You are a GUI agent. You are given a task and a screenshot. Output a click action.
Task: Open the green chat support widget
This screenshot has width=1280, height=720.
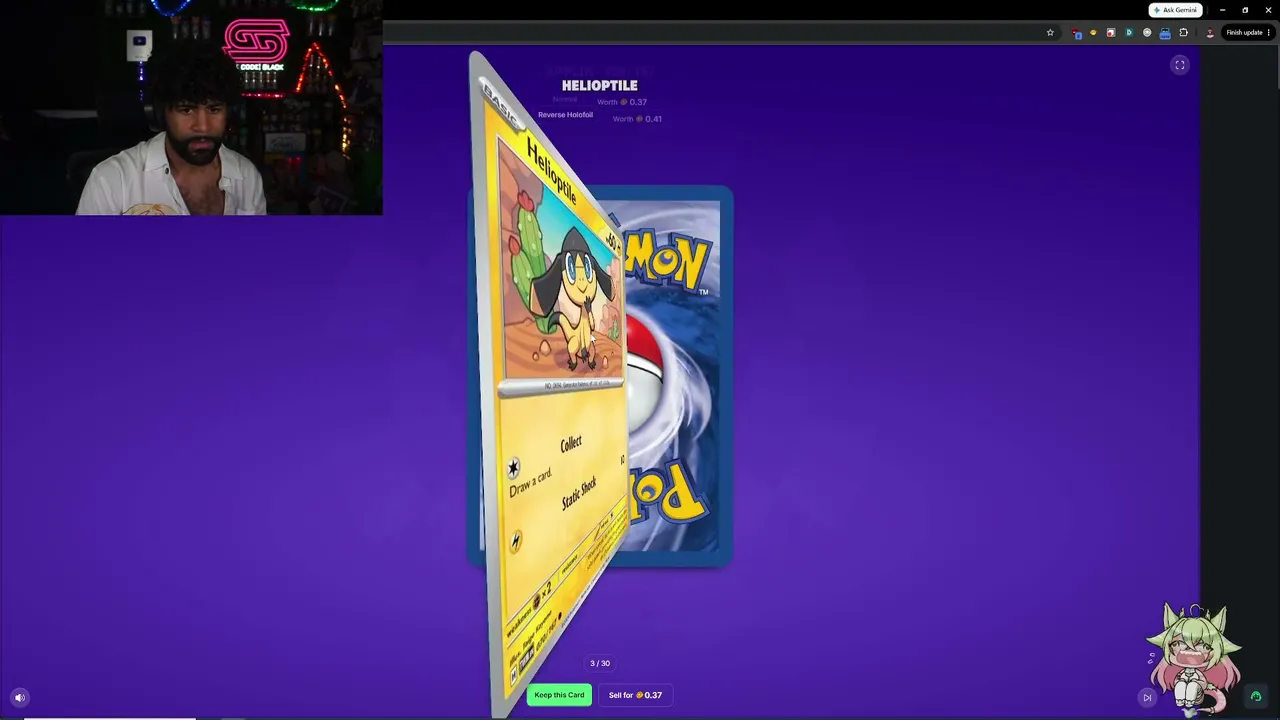1256,696
